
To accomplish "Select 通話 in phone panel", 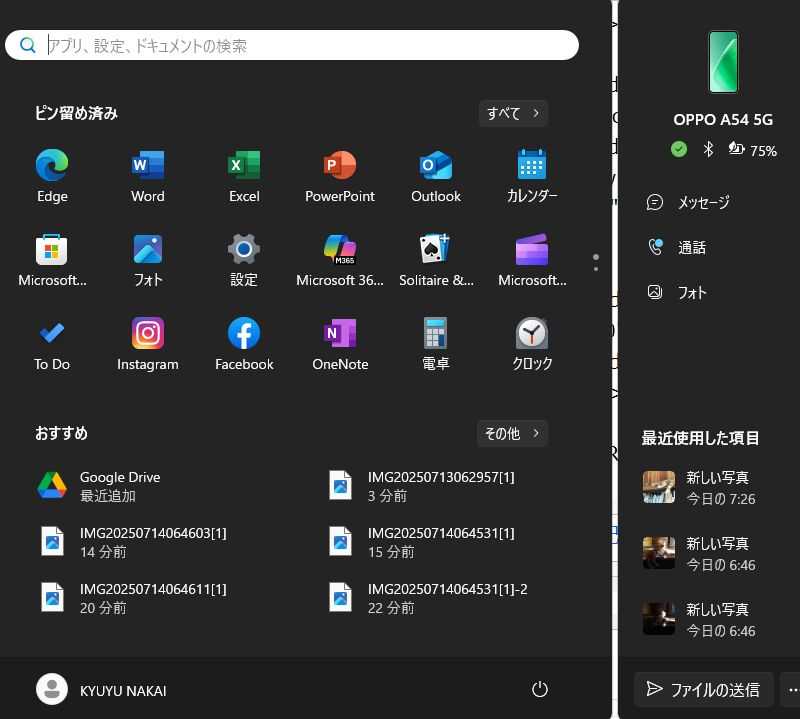I will [x=691, y=248].
